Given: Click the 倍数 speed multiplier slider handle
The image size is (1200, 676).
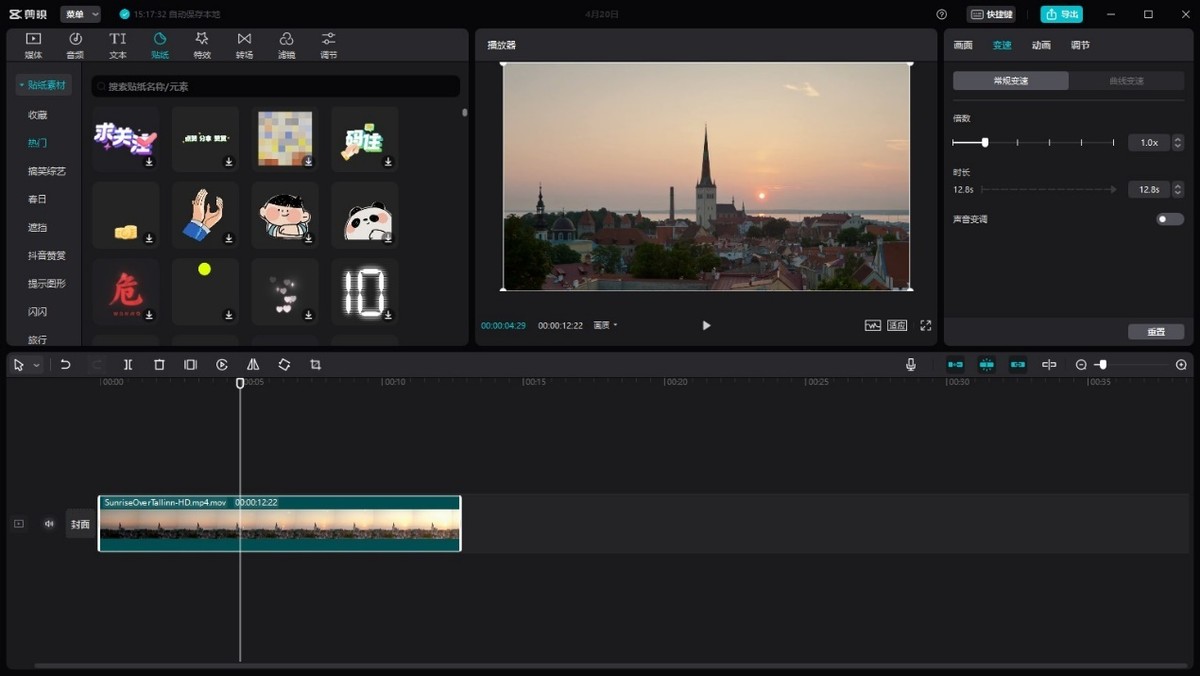Looking at the screenshot, I should click(x=985, y=142).
